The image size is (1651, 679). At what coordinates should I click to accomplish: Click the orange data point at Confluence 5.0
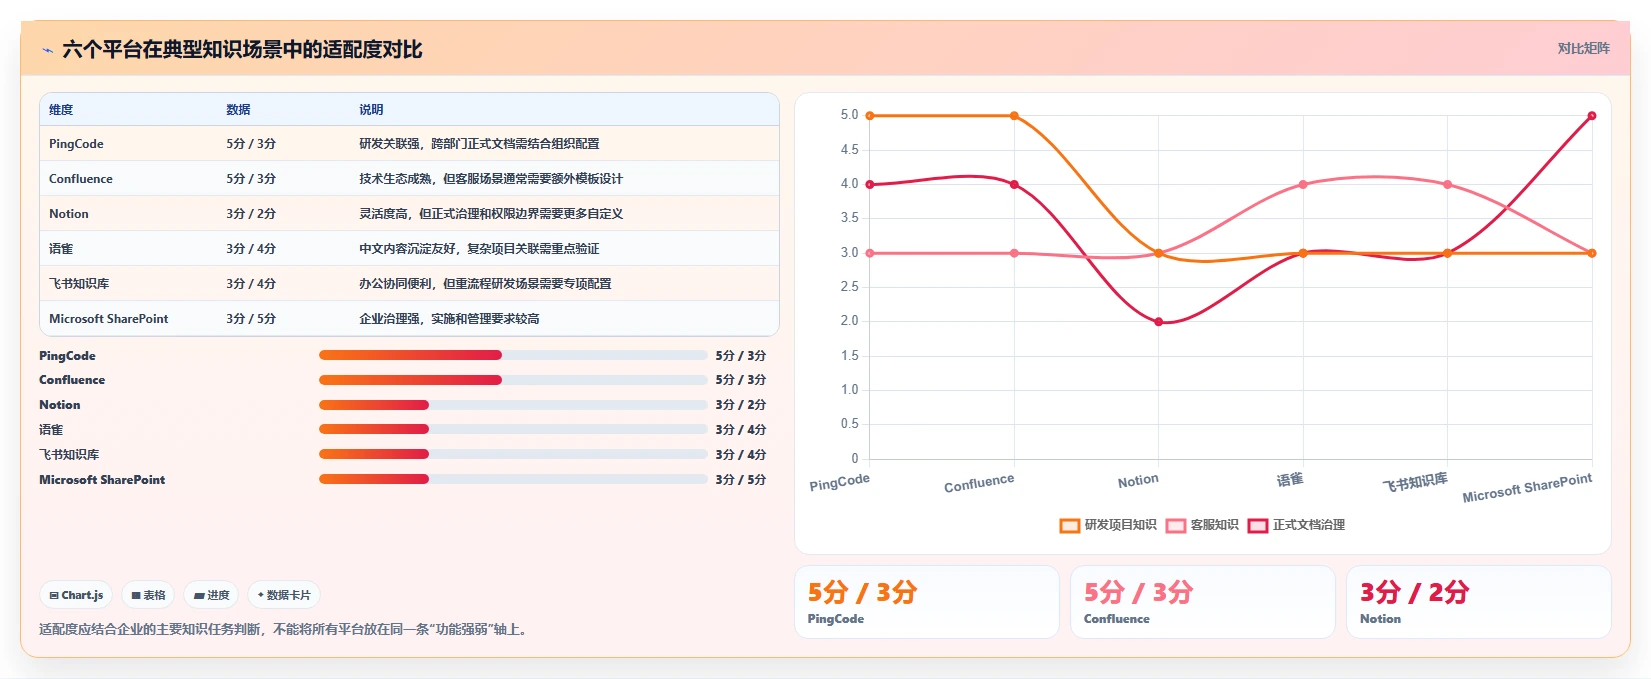pyautogui.click(x=1014, y=116)
